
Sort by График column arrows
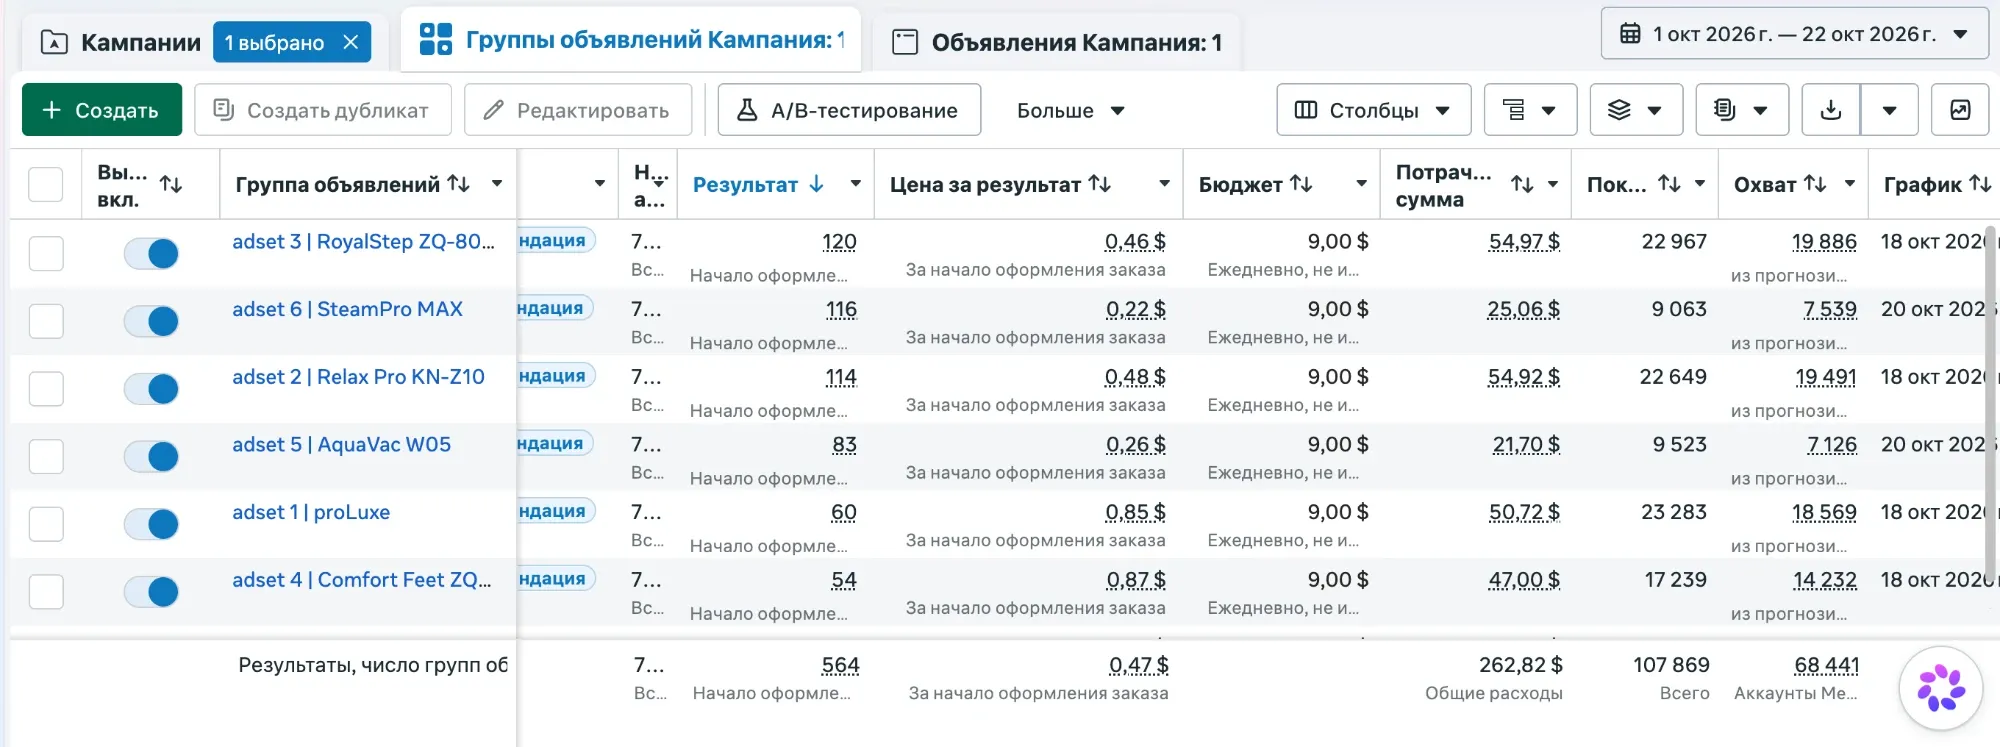1980,184
